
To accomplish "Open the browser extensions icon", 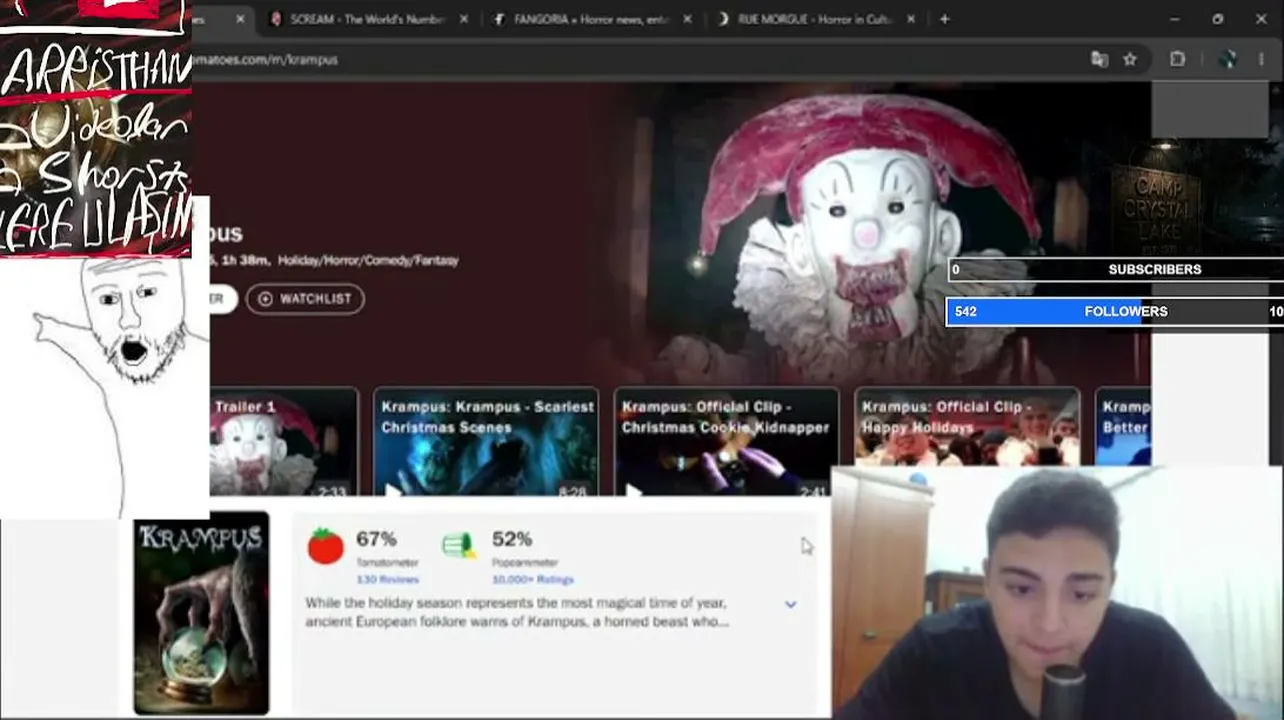I will tap(1177, 60).
